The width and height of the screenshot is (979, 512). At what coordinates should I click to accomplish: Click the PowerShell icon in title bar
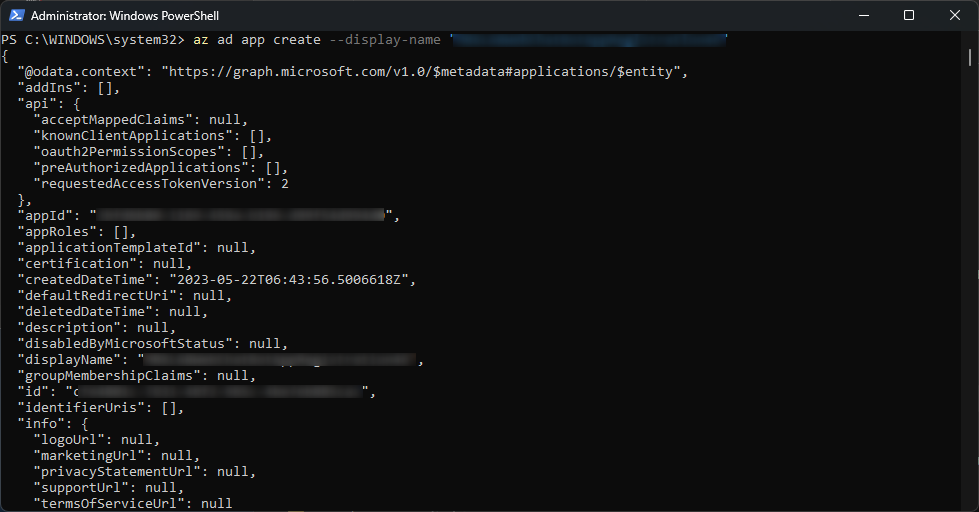tap(17, 16)
